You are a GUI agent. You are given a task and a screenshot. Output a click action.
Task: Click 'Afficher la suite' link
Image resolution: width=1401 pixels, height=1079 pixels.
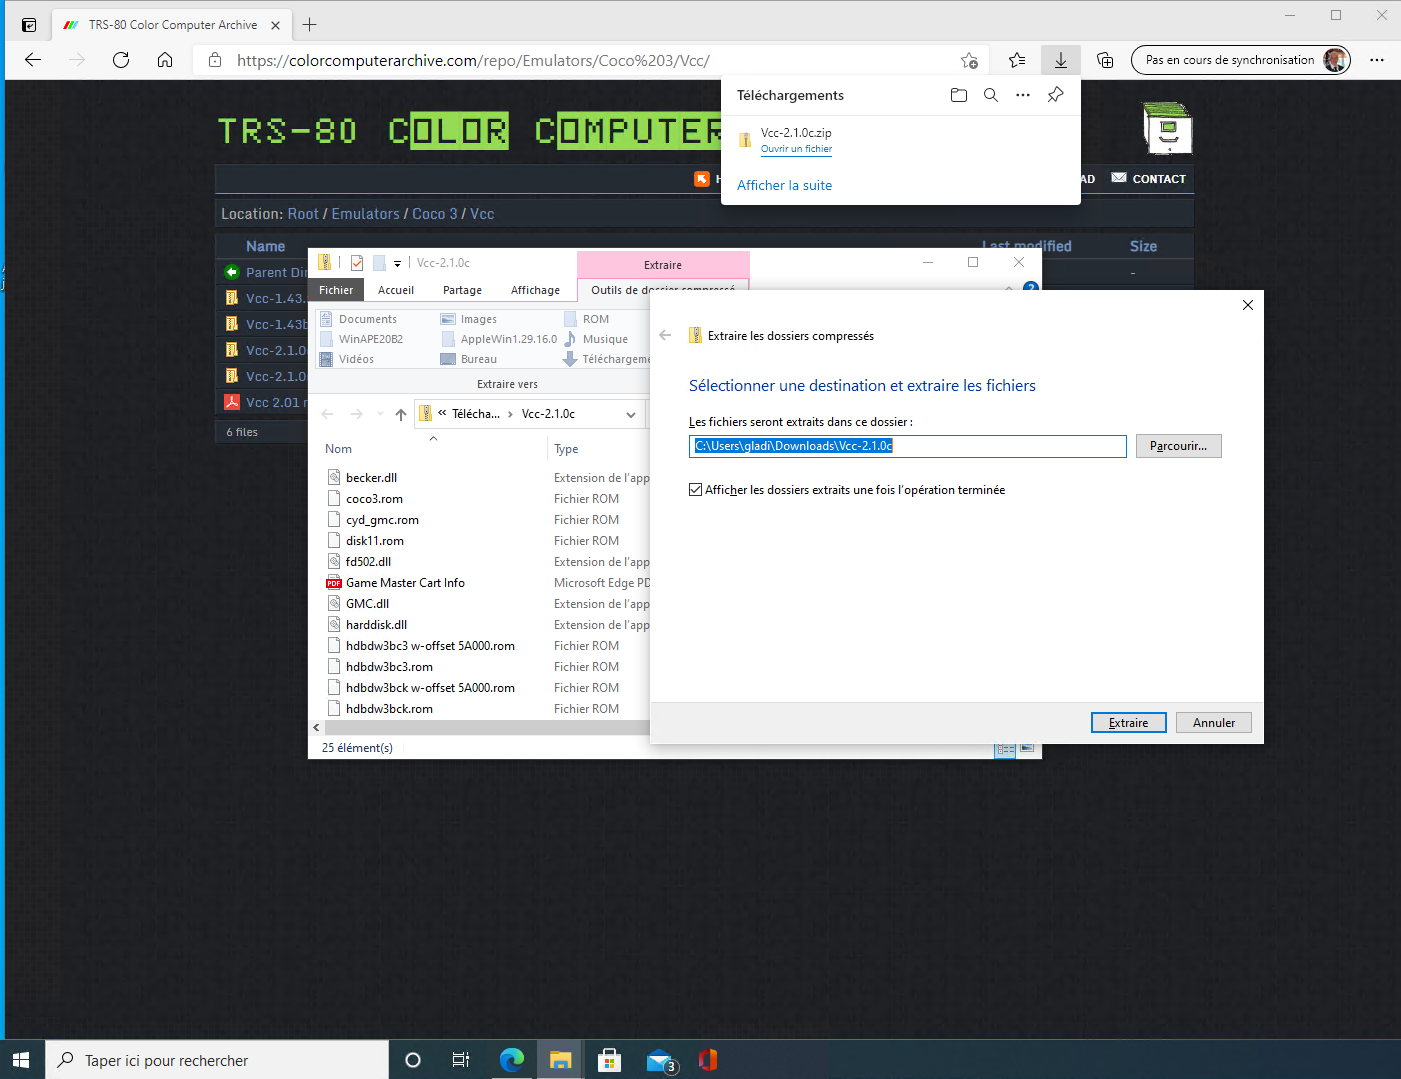[784, 185]
